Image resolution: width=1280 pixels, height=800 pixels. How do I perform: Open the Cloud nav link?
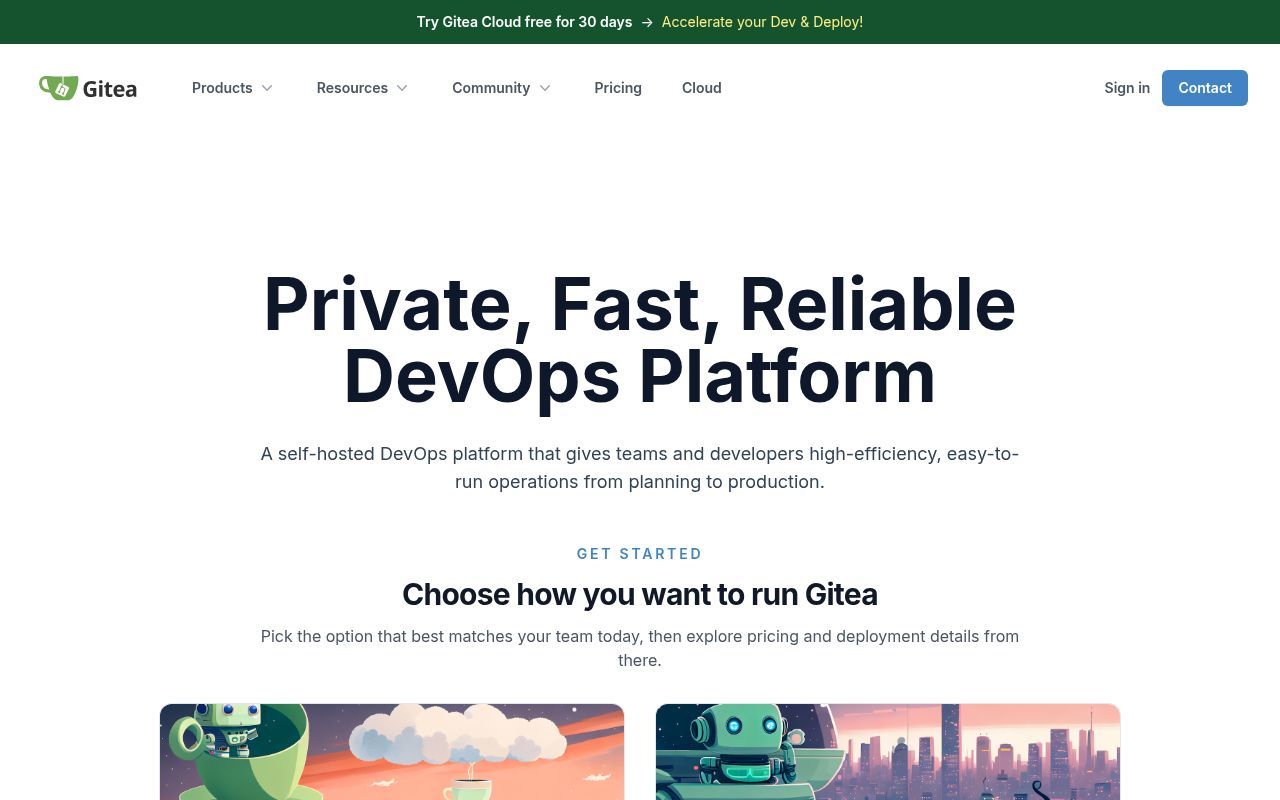click(x=702, y=88)
